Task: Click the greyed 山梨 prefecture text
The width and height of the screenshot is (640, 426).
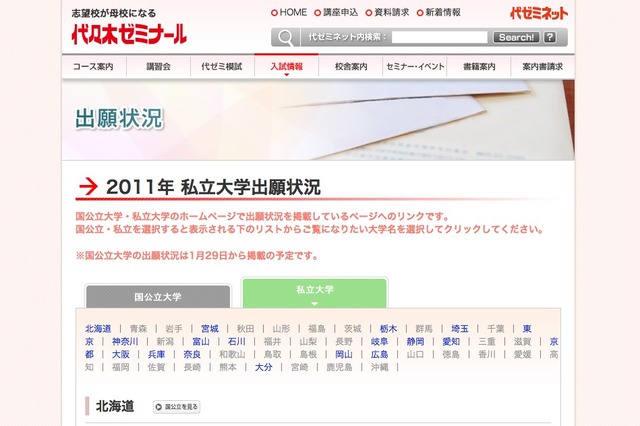Action: (x=308, y=342)
